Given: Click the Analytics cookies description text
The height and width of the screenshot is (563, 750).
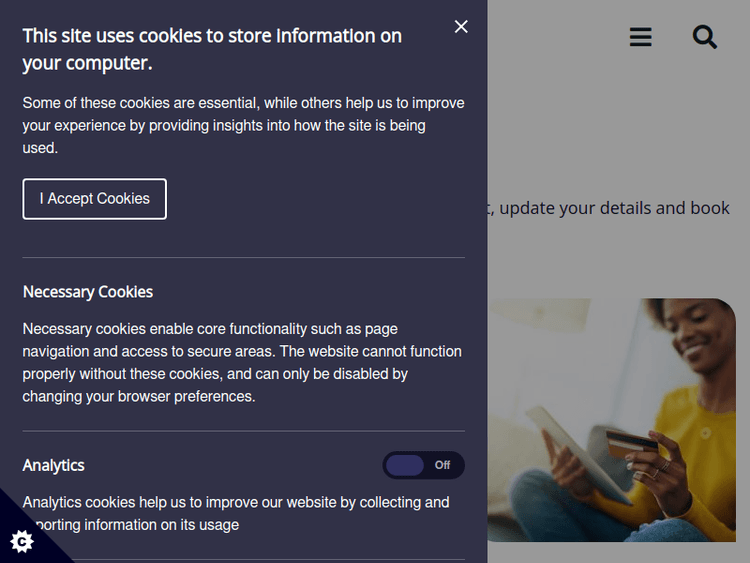Looking at the screenshot, I should tap(236, 513).
